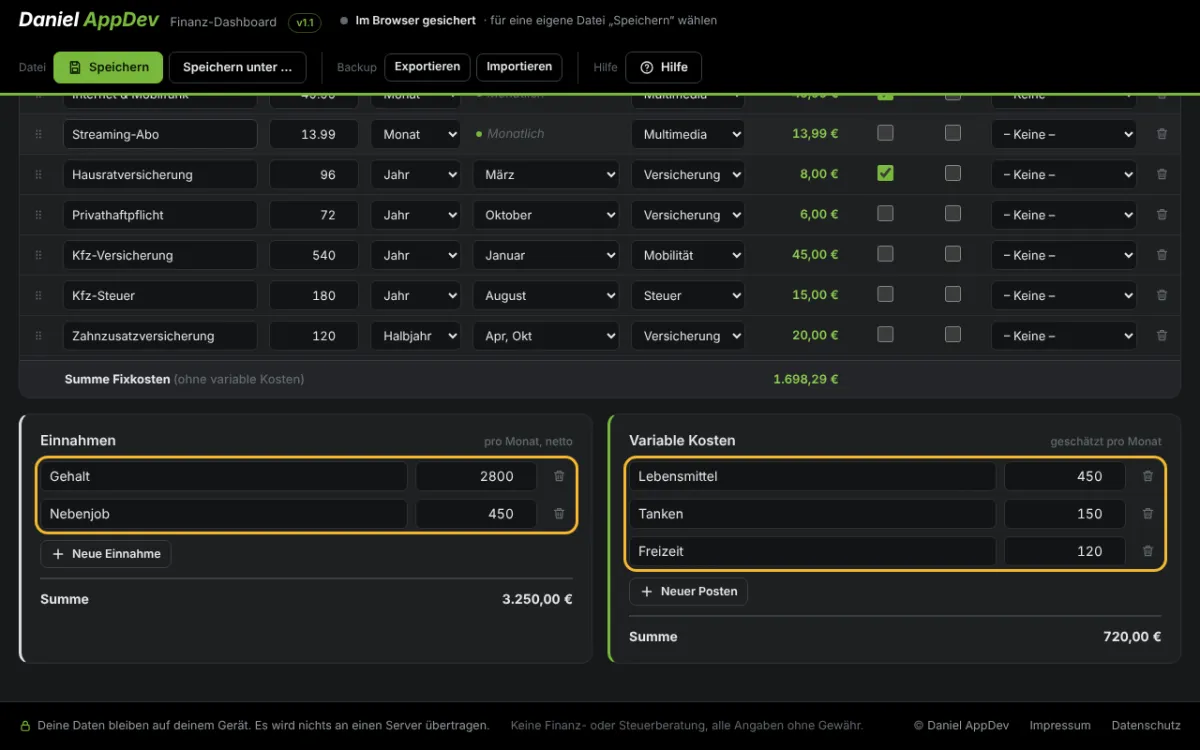Screen dimensions: 1200x750
Task: Delete the Tanken variable cost
Action: 1147,514
